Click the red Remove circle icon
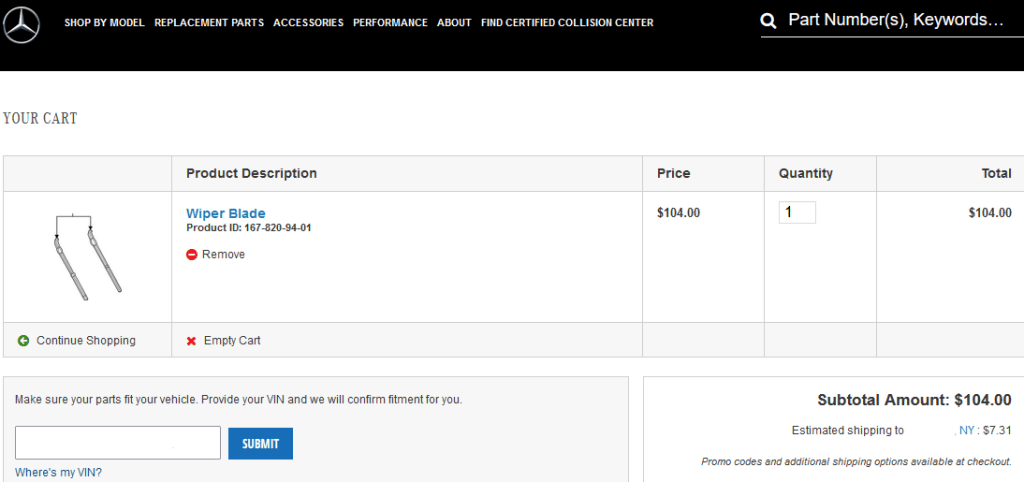Viewport: 1024px width, 482px height. tap(191, 255)
